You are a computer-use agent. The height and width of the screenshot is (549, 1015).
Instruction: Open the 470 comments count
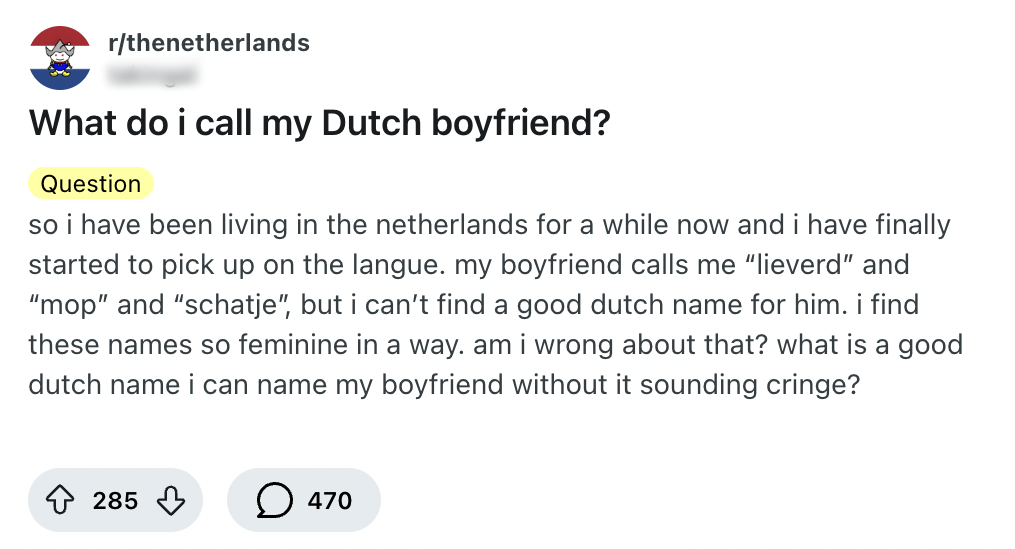click(x=329, y=500)
